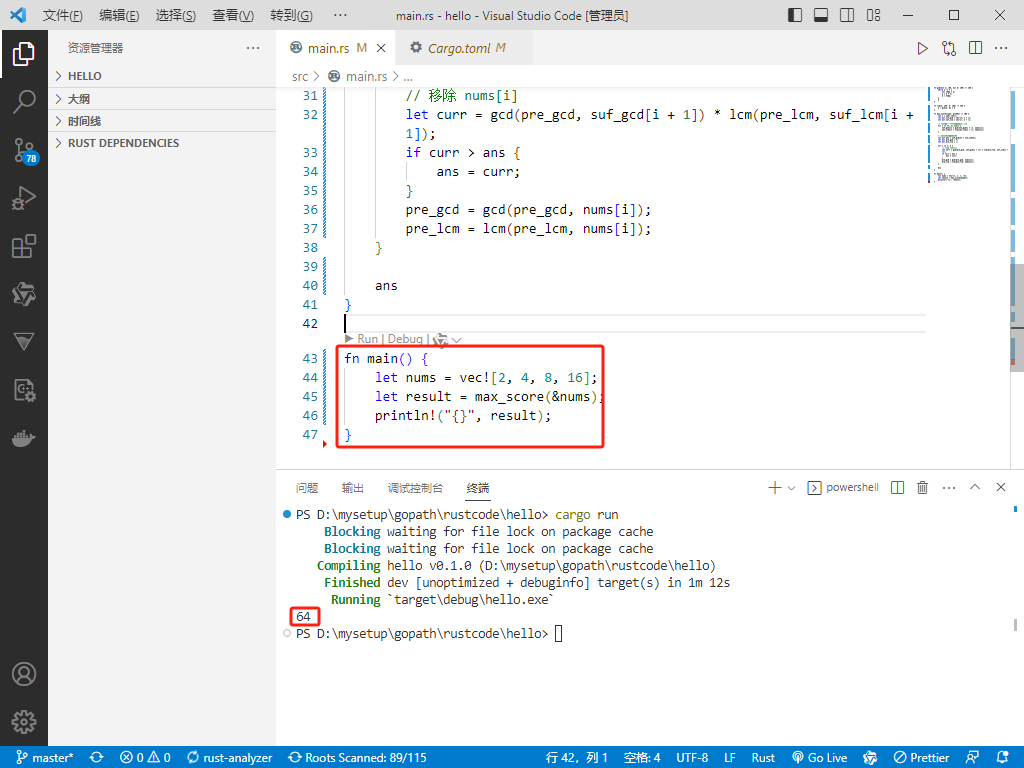Open the overflow menu ellipsis in menu bar
1024x768 pixels.
[x=340, y=15]
